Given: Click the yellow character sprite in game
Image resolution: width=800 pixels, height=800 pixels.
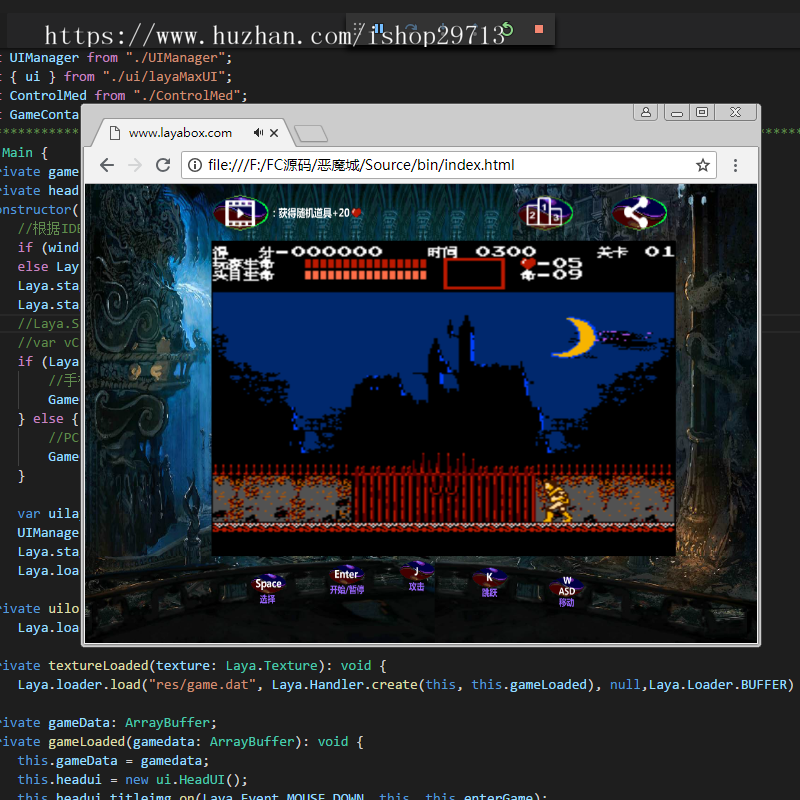Looking at the screenshot, I should click(x=557, y=501).
